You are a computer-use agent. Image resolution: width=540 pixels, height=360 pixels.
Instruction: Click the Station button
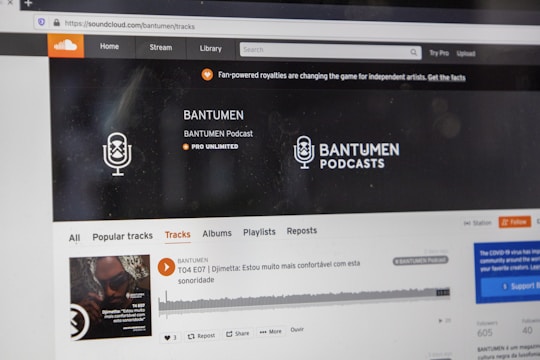point(478,223)
